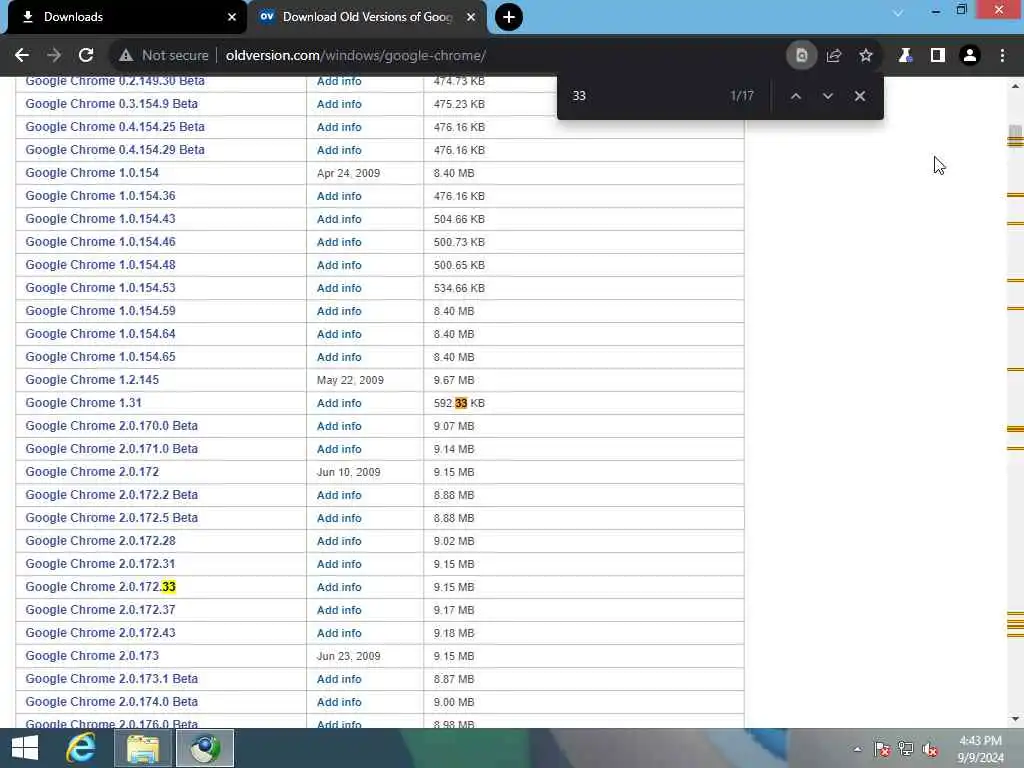Click the Chromium taskbar icon

[205, 748]
